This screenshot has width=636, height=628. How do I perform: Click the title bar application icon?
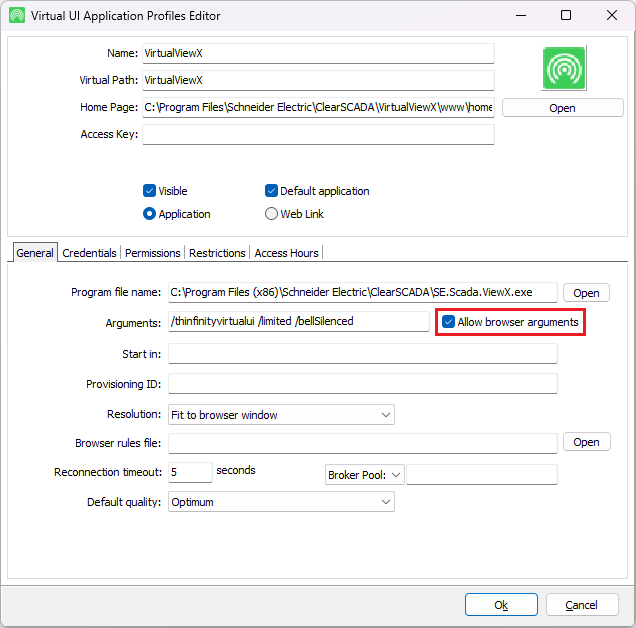click(17, 16)
